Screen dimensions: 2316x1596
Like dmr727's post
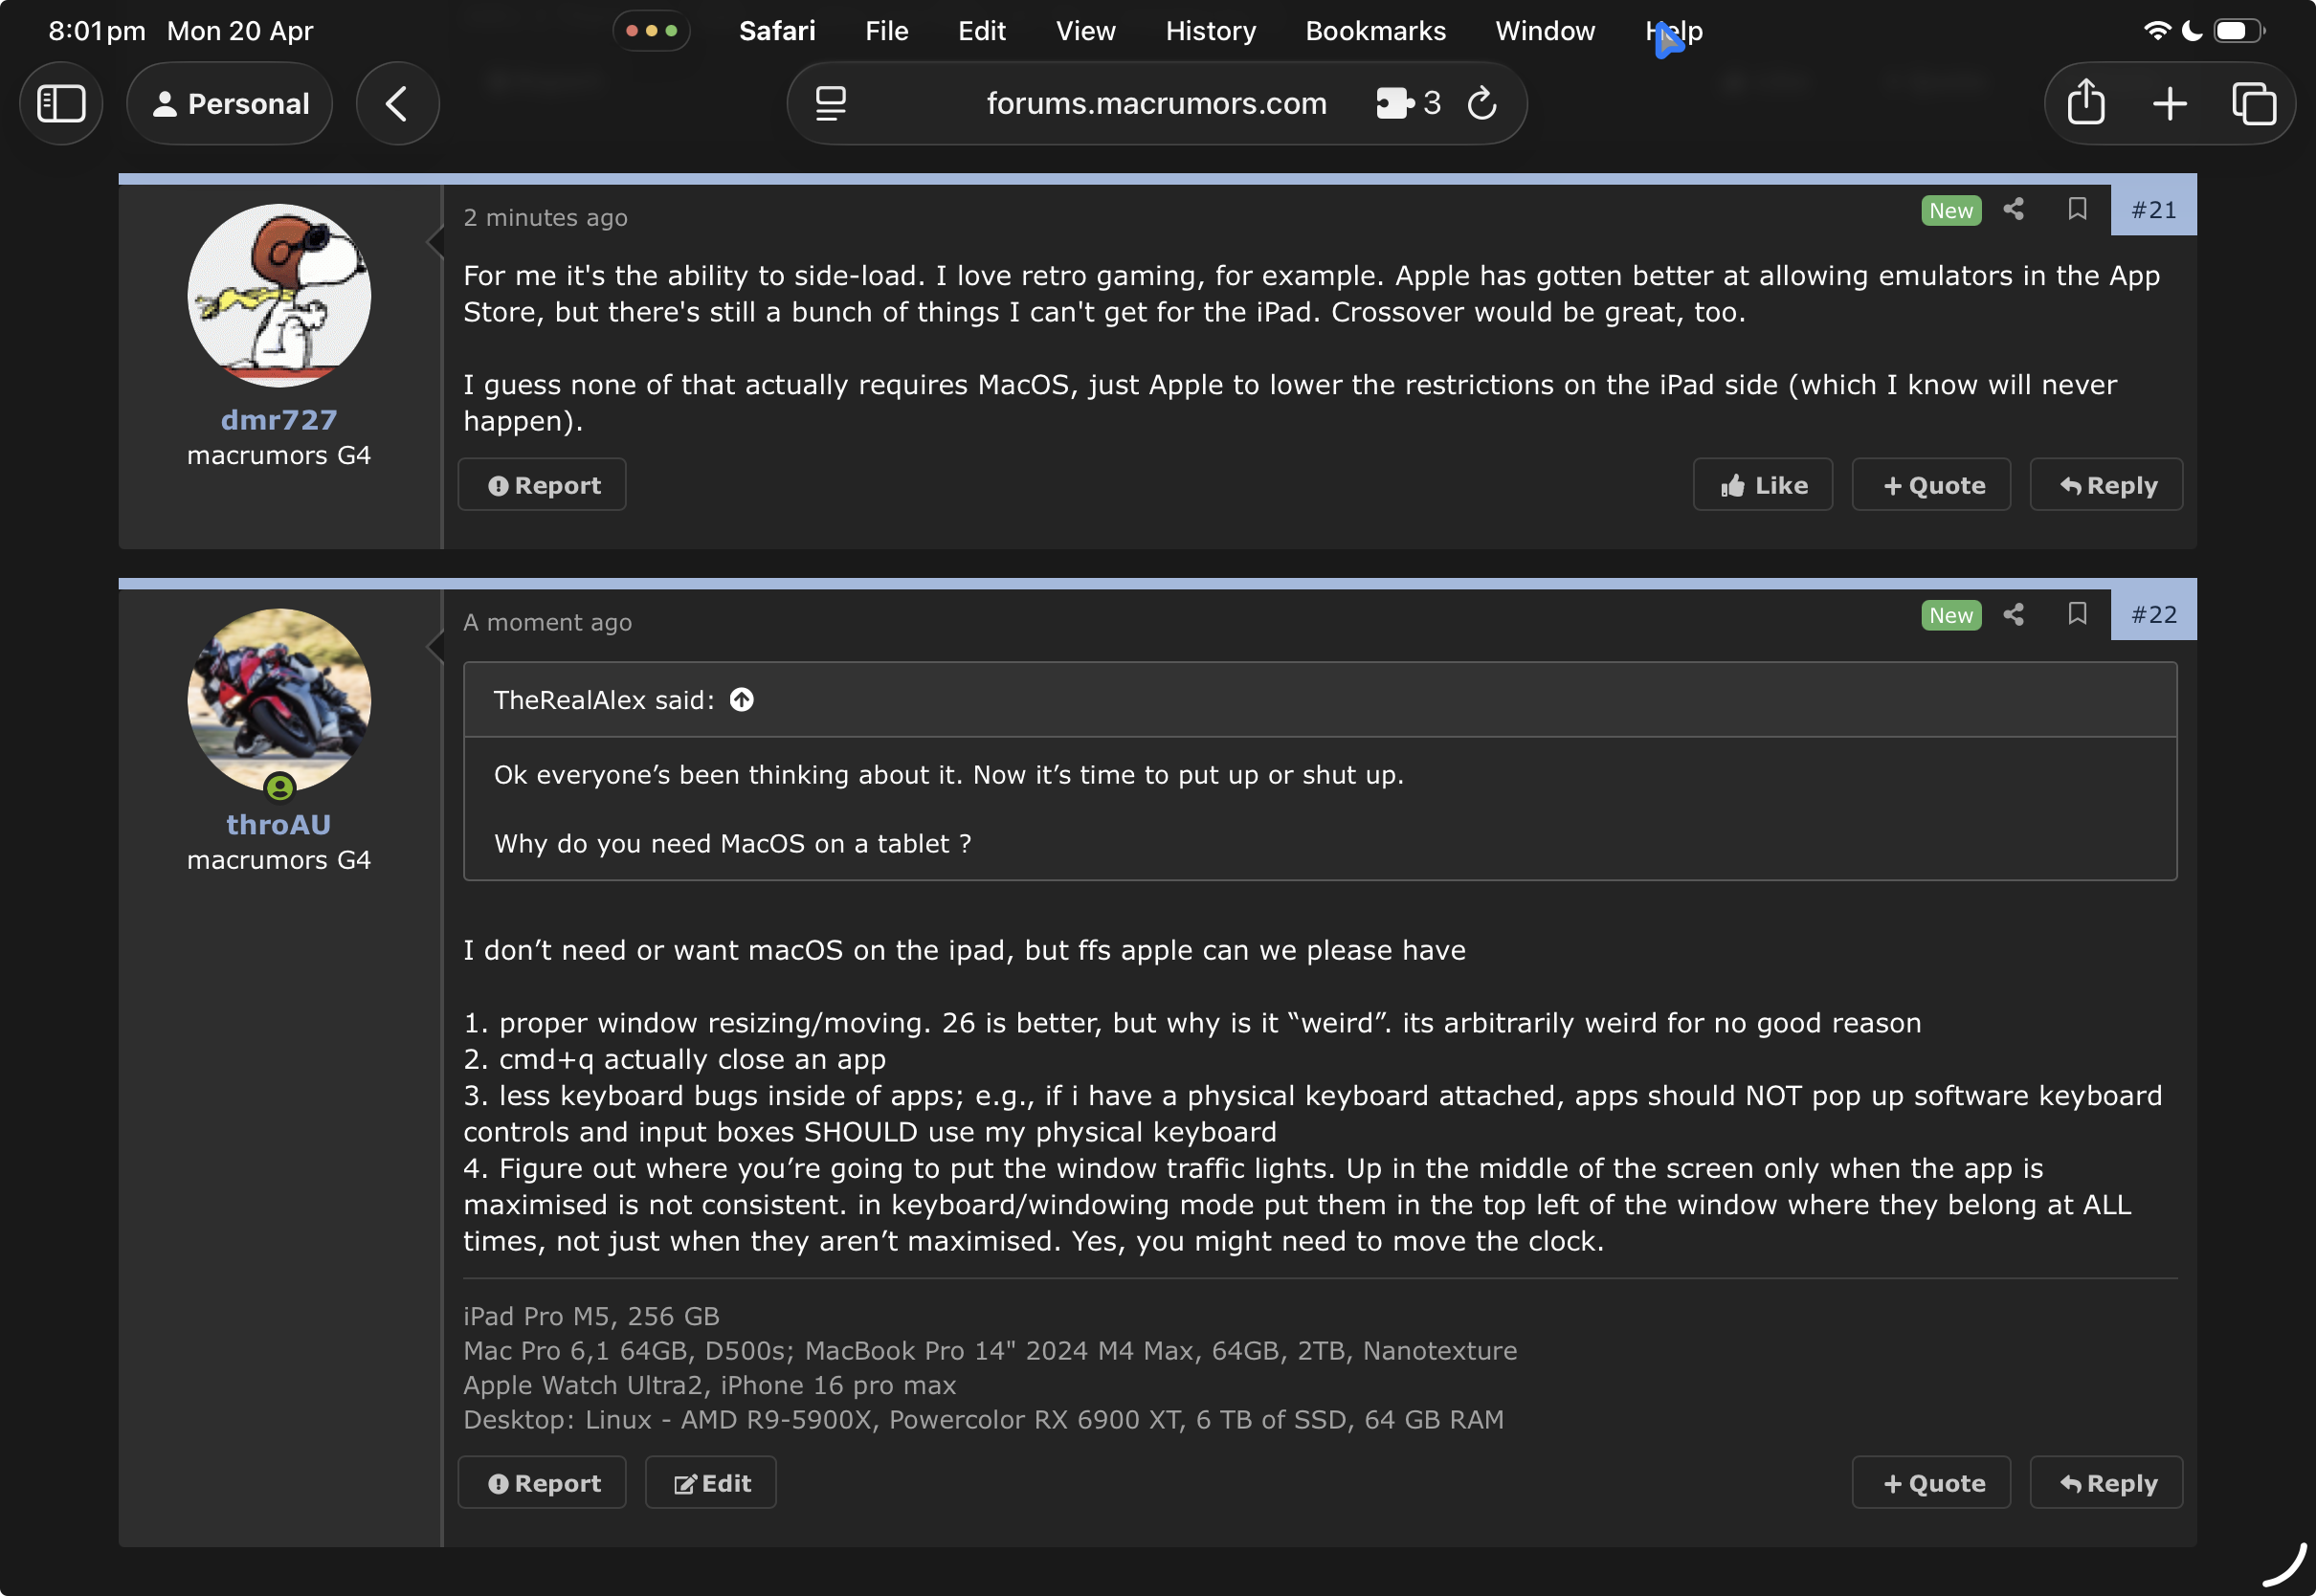(1762, 485)
